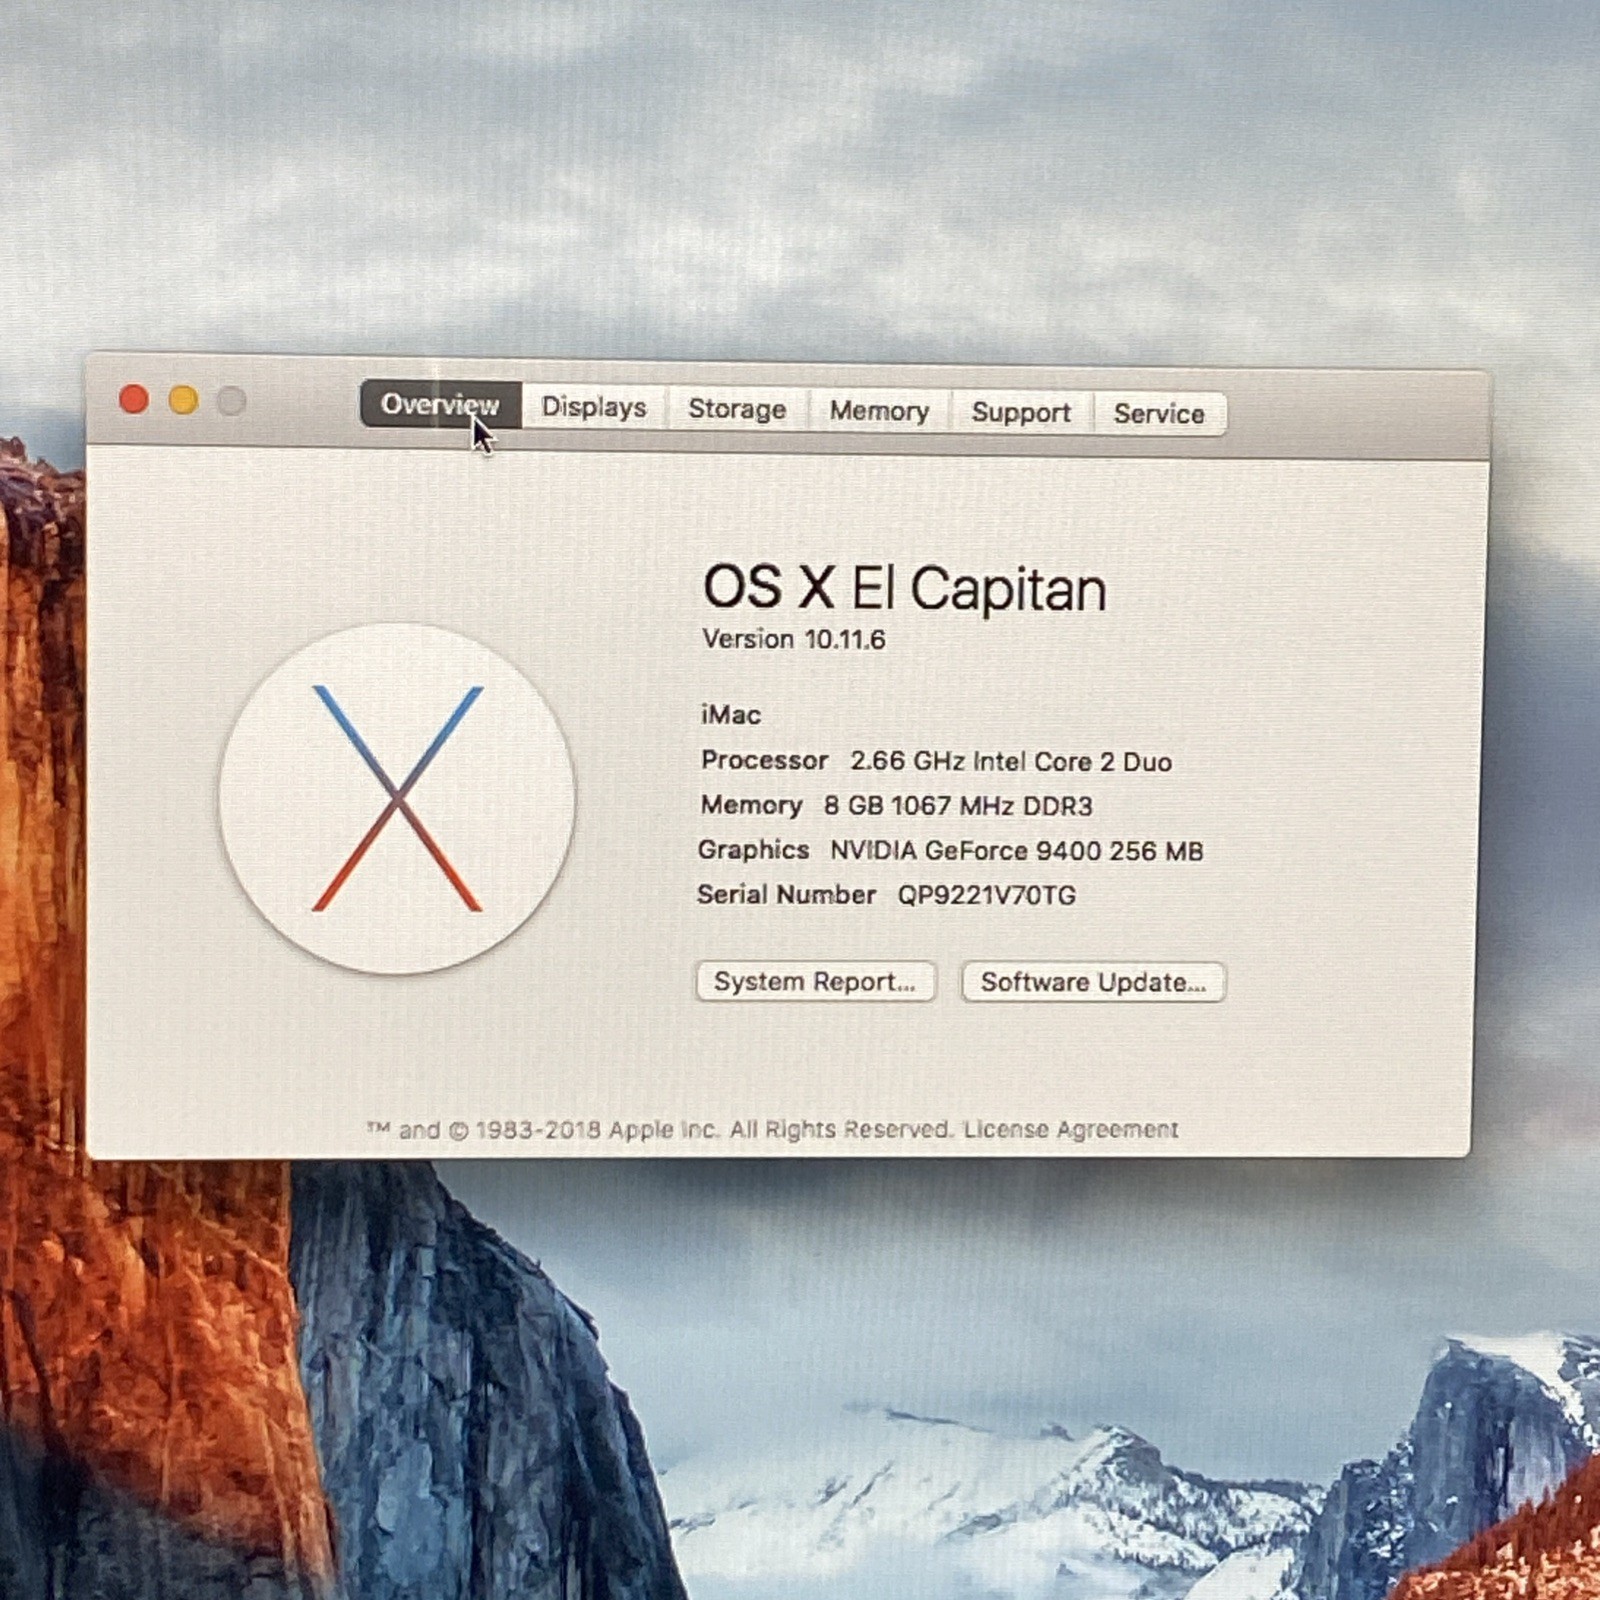The image size is (1600, 1600).
Task: Go to the Memory tab
Action: pos(879,411)
